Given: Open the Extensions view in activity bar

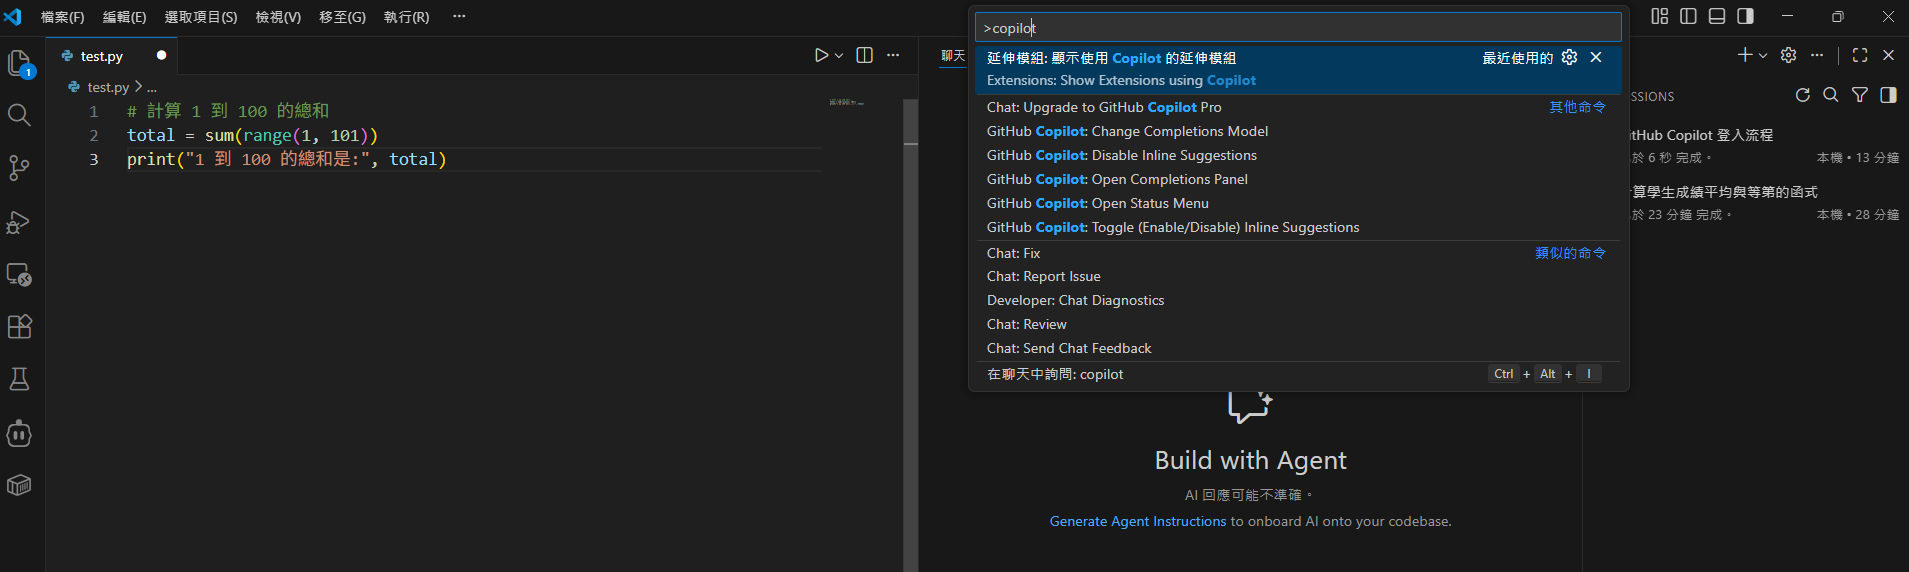Looking at the screenshot, I should point(19,327).
